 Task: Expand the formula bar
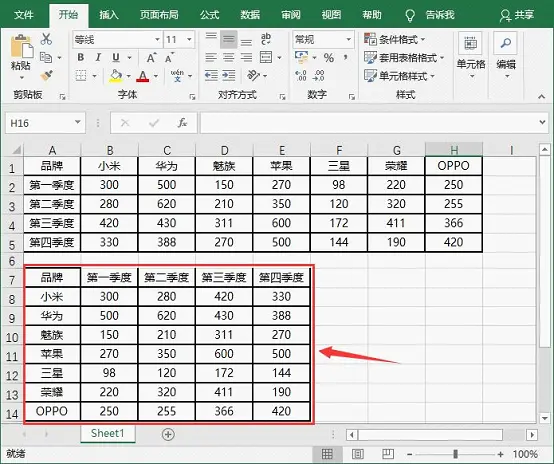click(542, 122)
